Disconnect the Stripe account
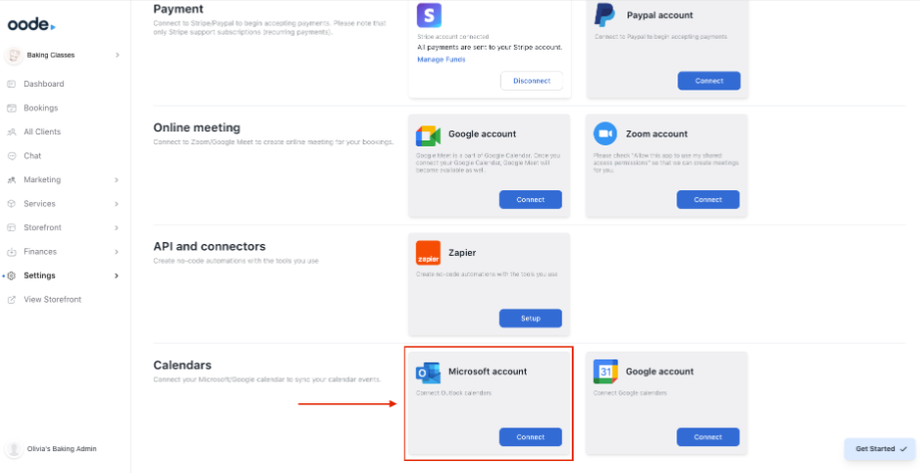 [531, 81]
